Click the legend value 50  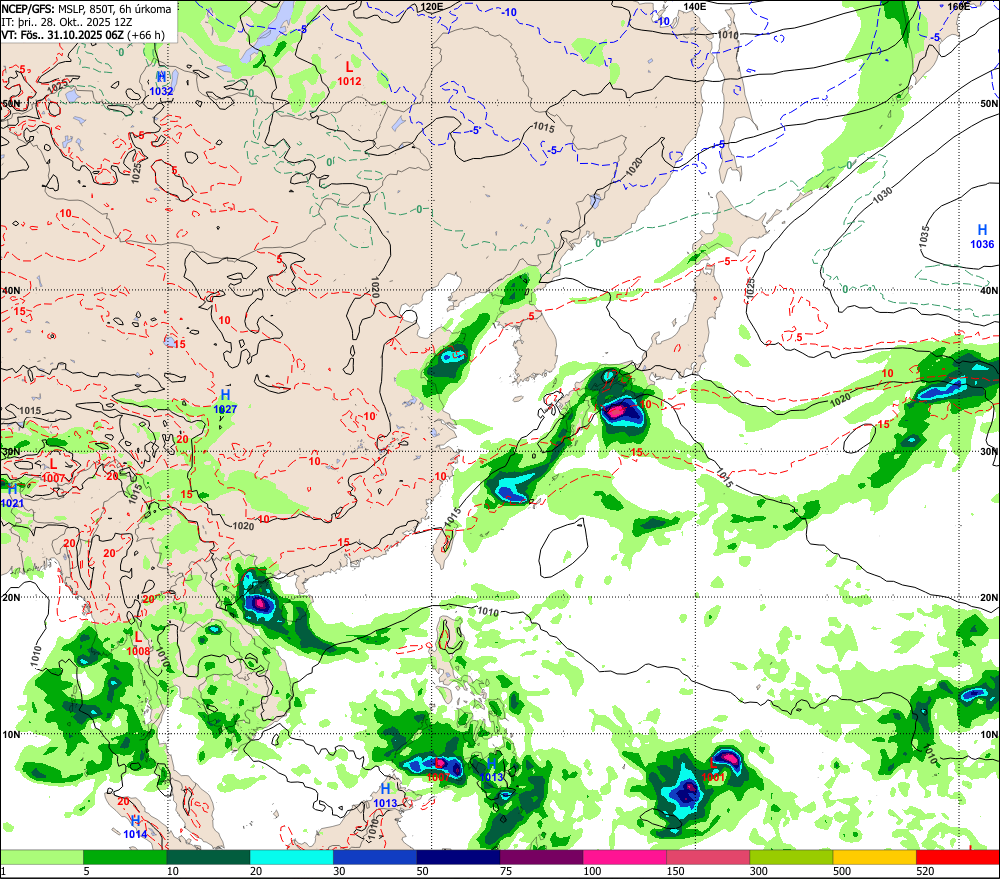[x=423, y=871]
